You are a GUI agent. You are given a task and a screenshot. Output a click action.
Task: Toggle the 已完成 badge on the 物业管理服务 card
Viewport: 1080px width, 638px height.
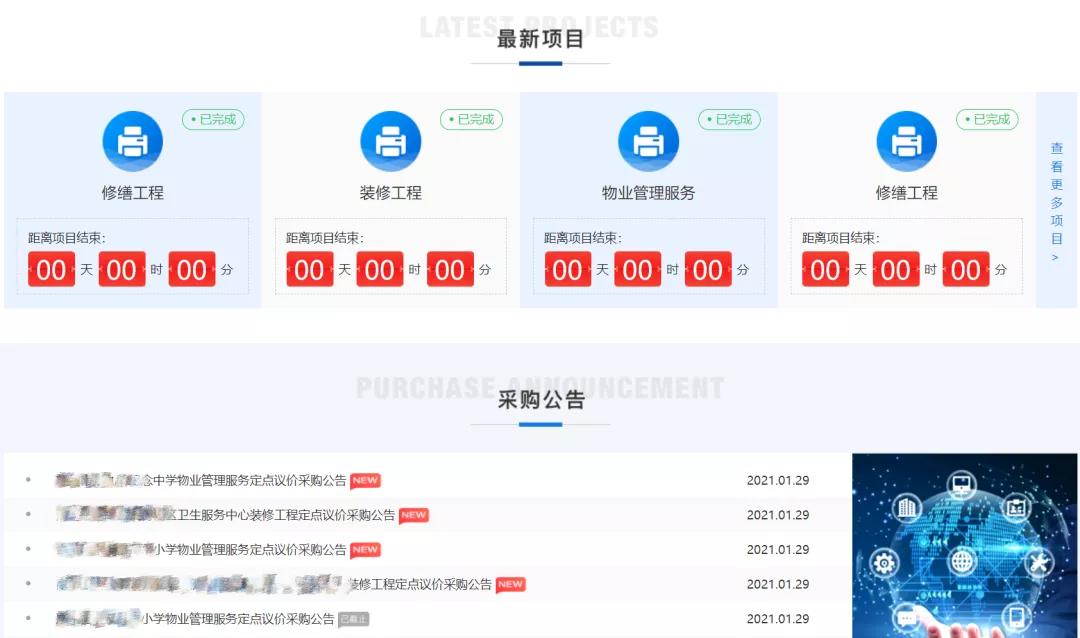[x=729, y=119]
